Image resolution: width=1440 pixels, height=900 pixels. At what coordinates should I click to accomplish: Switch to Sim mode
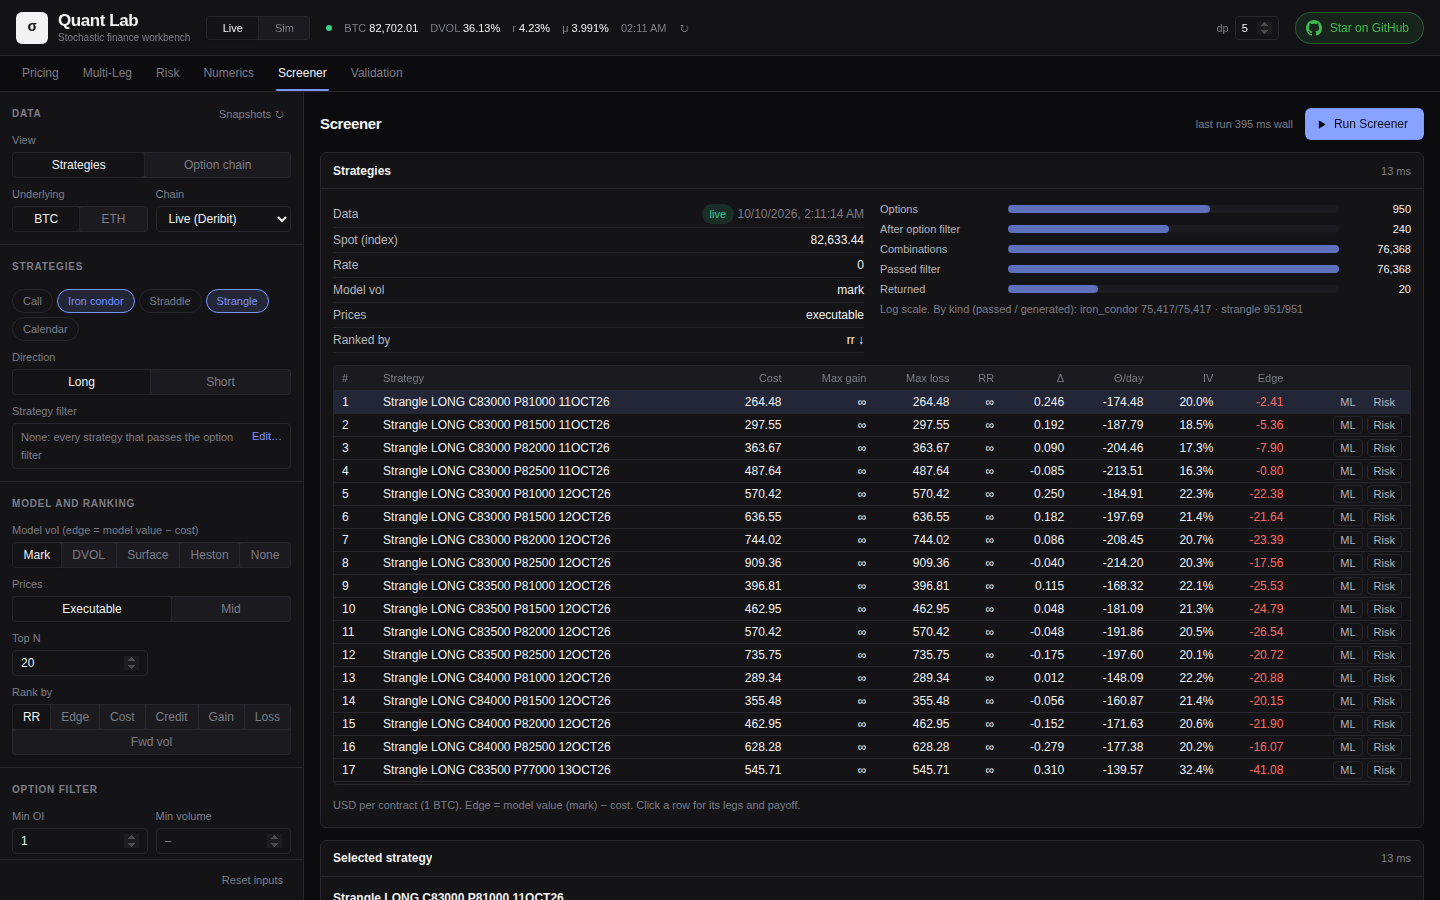(x=284, y=28)
